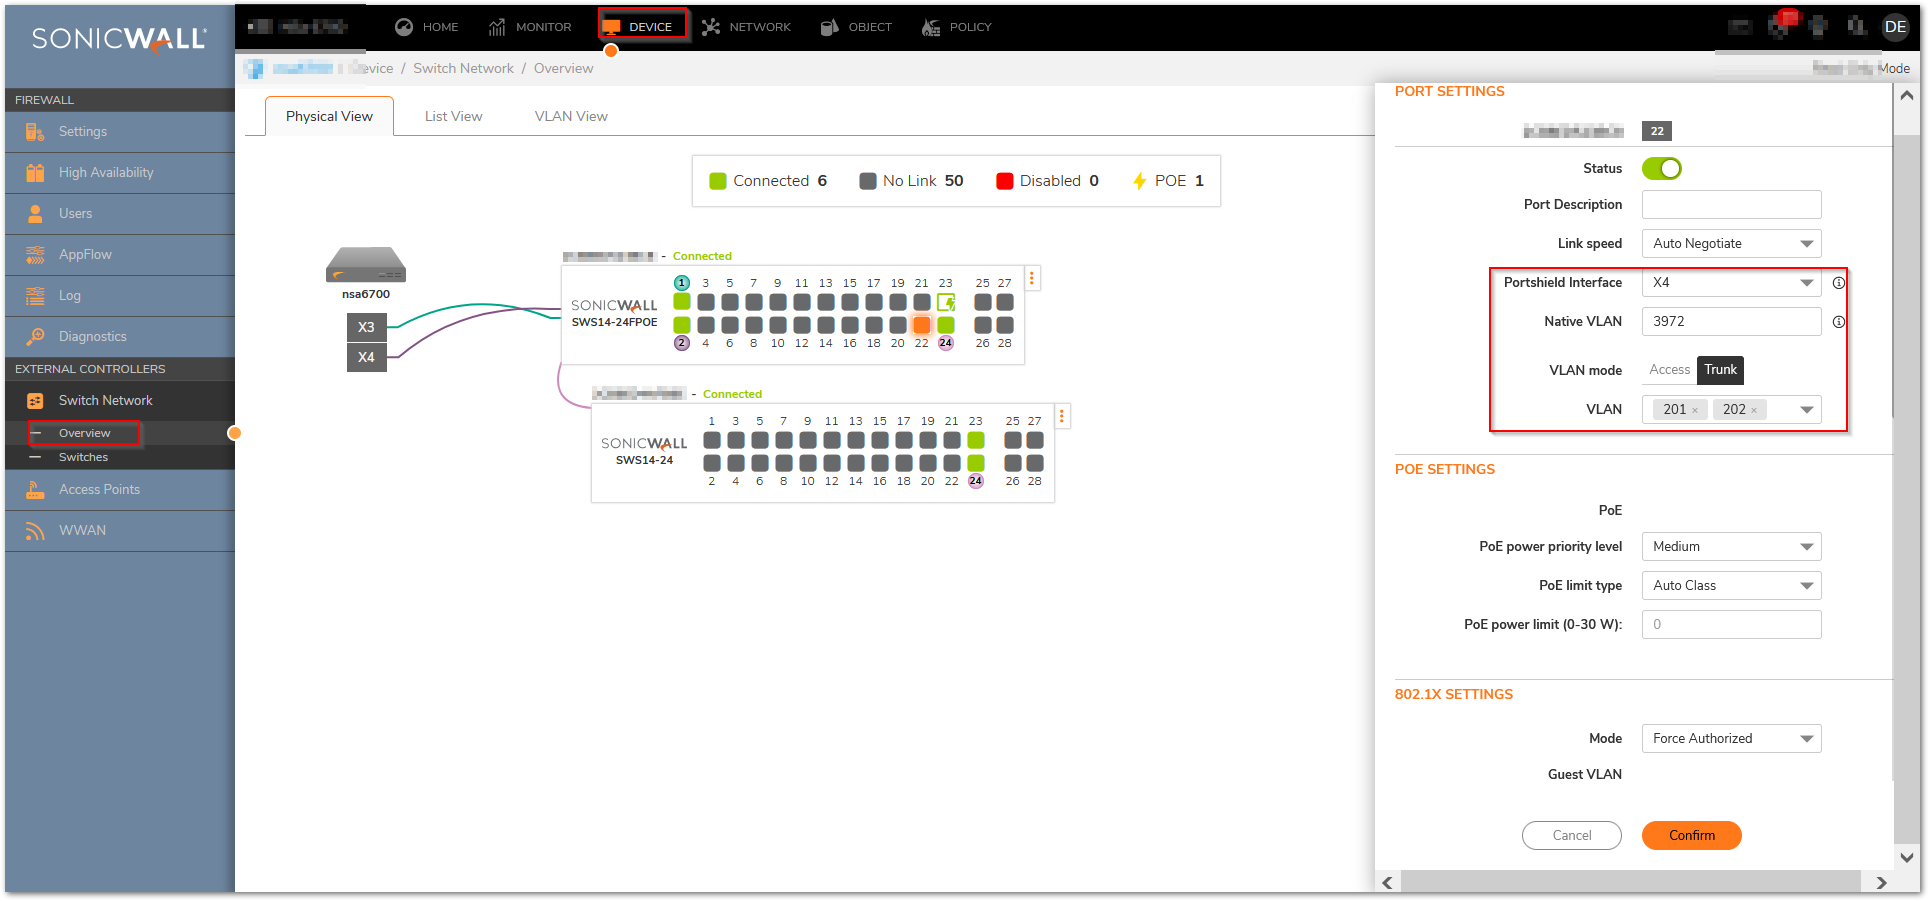Click the Cancel button
1929x901 pixels.
(1571, 836)
